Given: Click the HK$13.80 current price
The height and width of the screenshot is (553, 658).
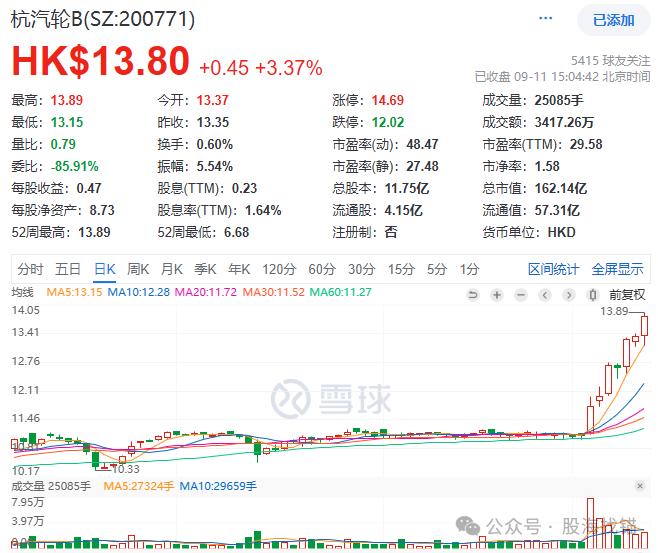Looking at the screenshot, I should tap(101, 61).
